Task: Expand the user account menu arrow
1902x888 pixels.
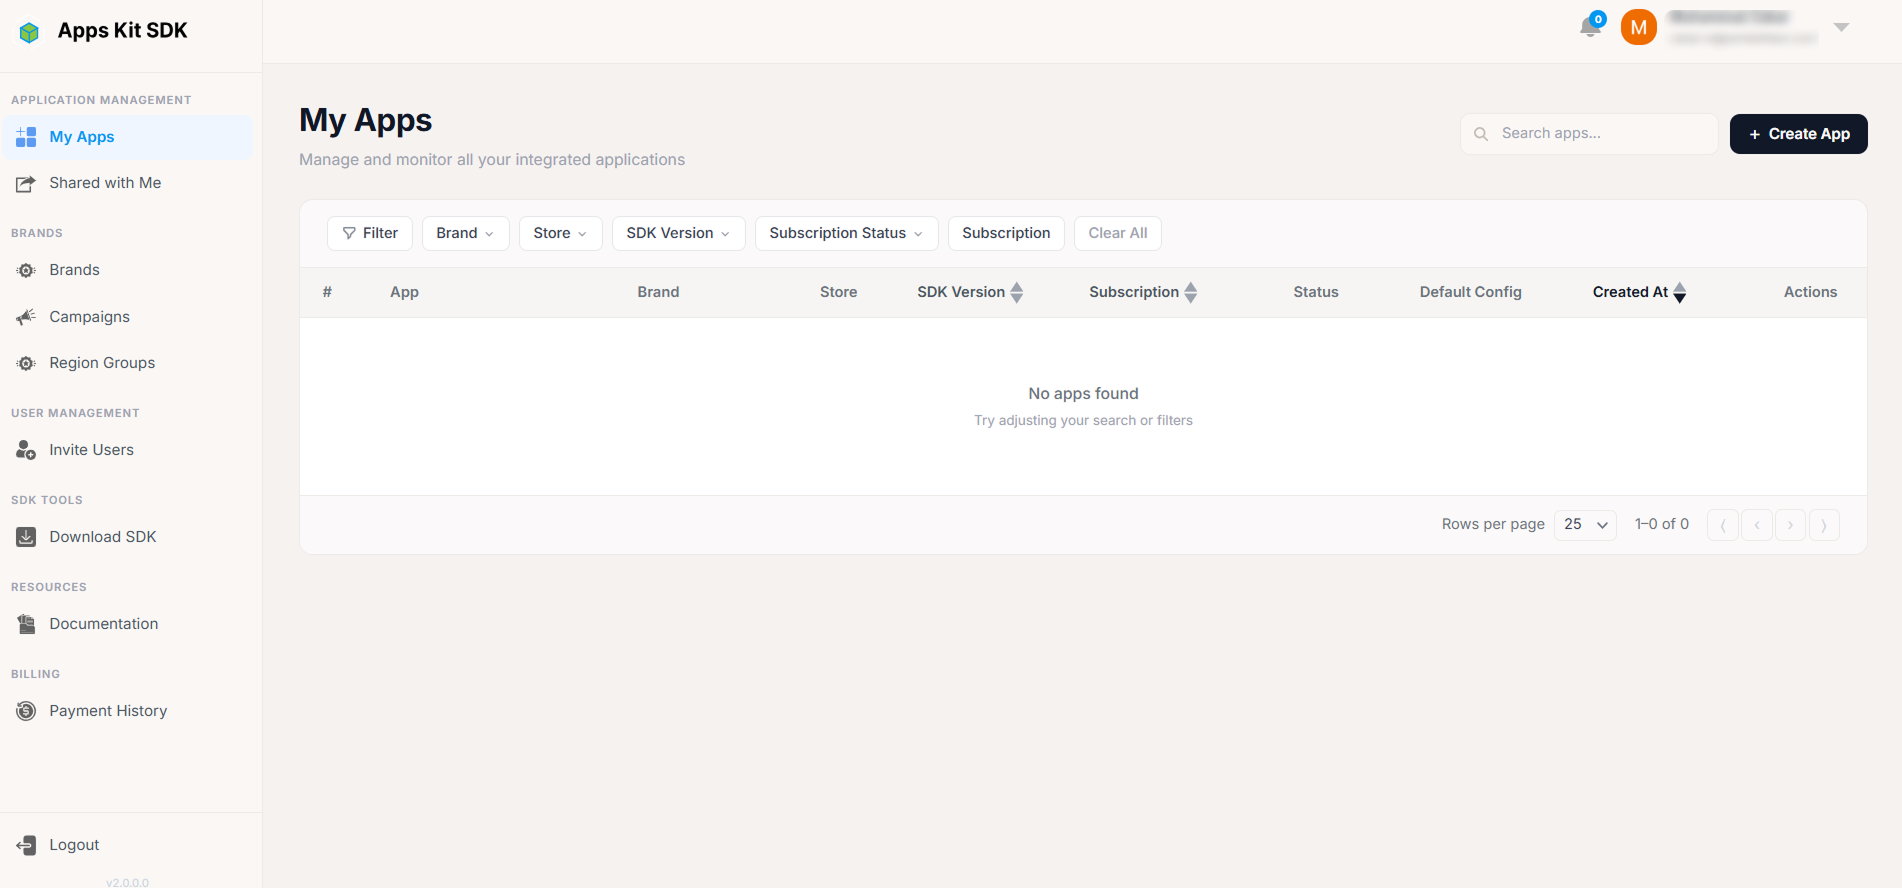Action: 1841,27
